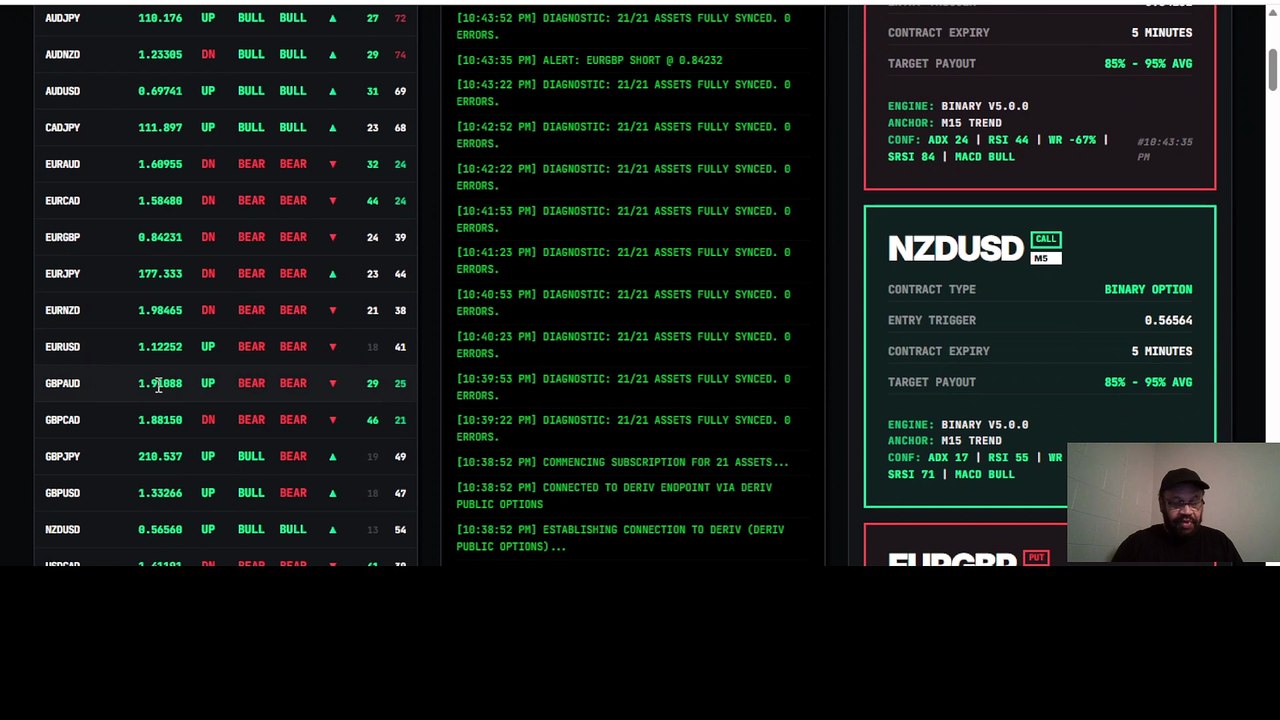Viewport: 1280px width, 720px height.
Task: Click the #10:43:35 PM timestamp on the top card
Action: point(1165,149)
